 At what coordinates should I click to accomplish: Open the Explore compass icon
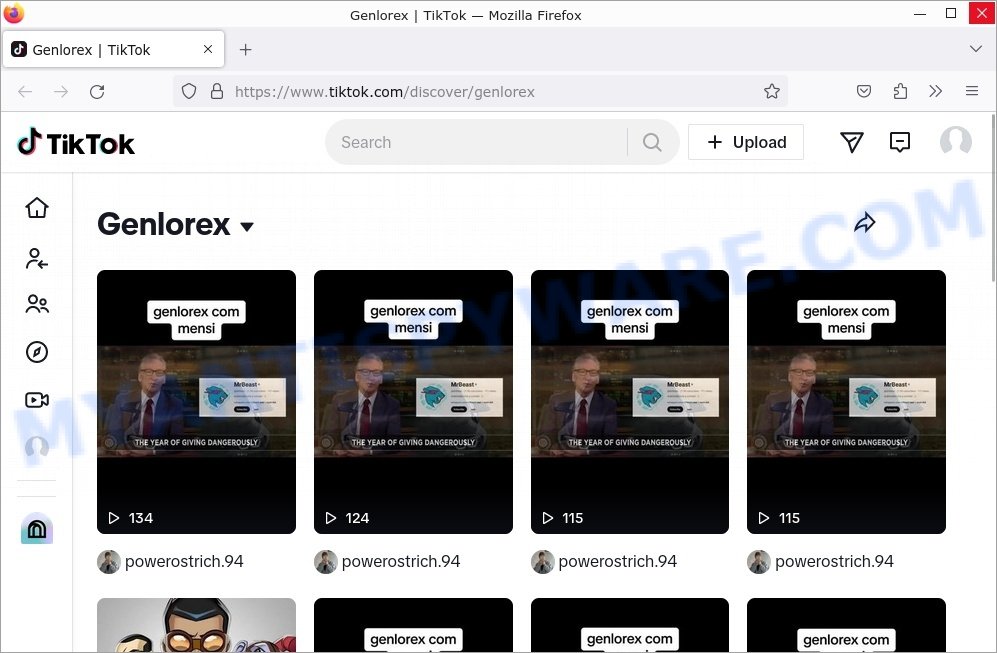(x=37, y=352)
